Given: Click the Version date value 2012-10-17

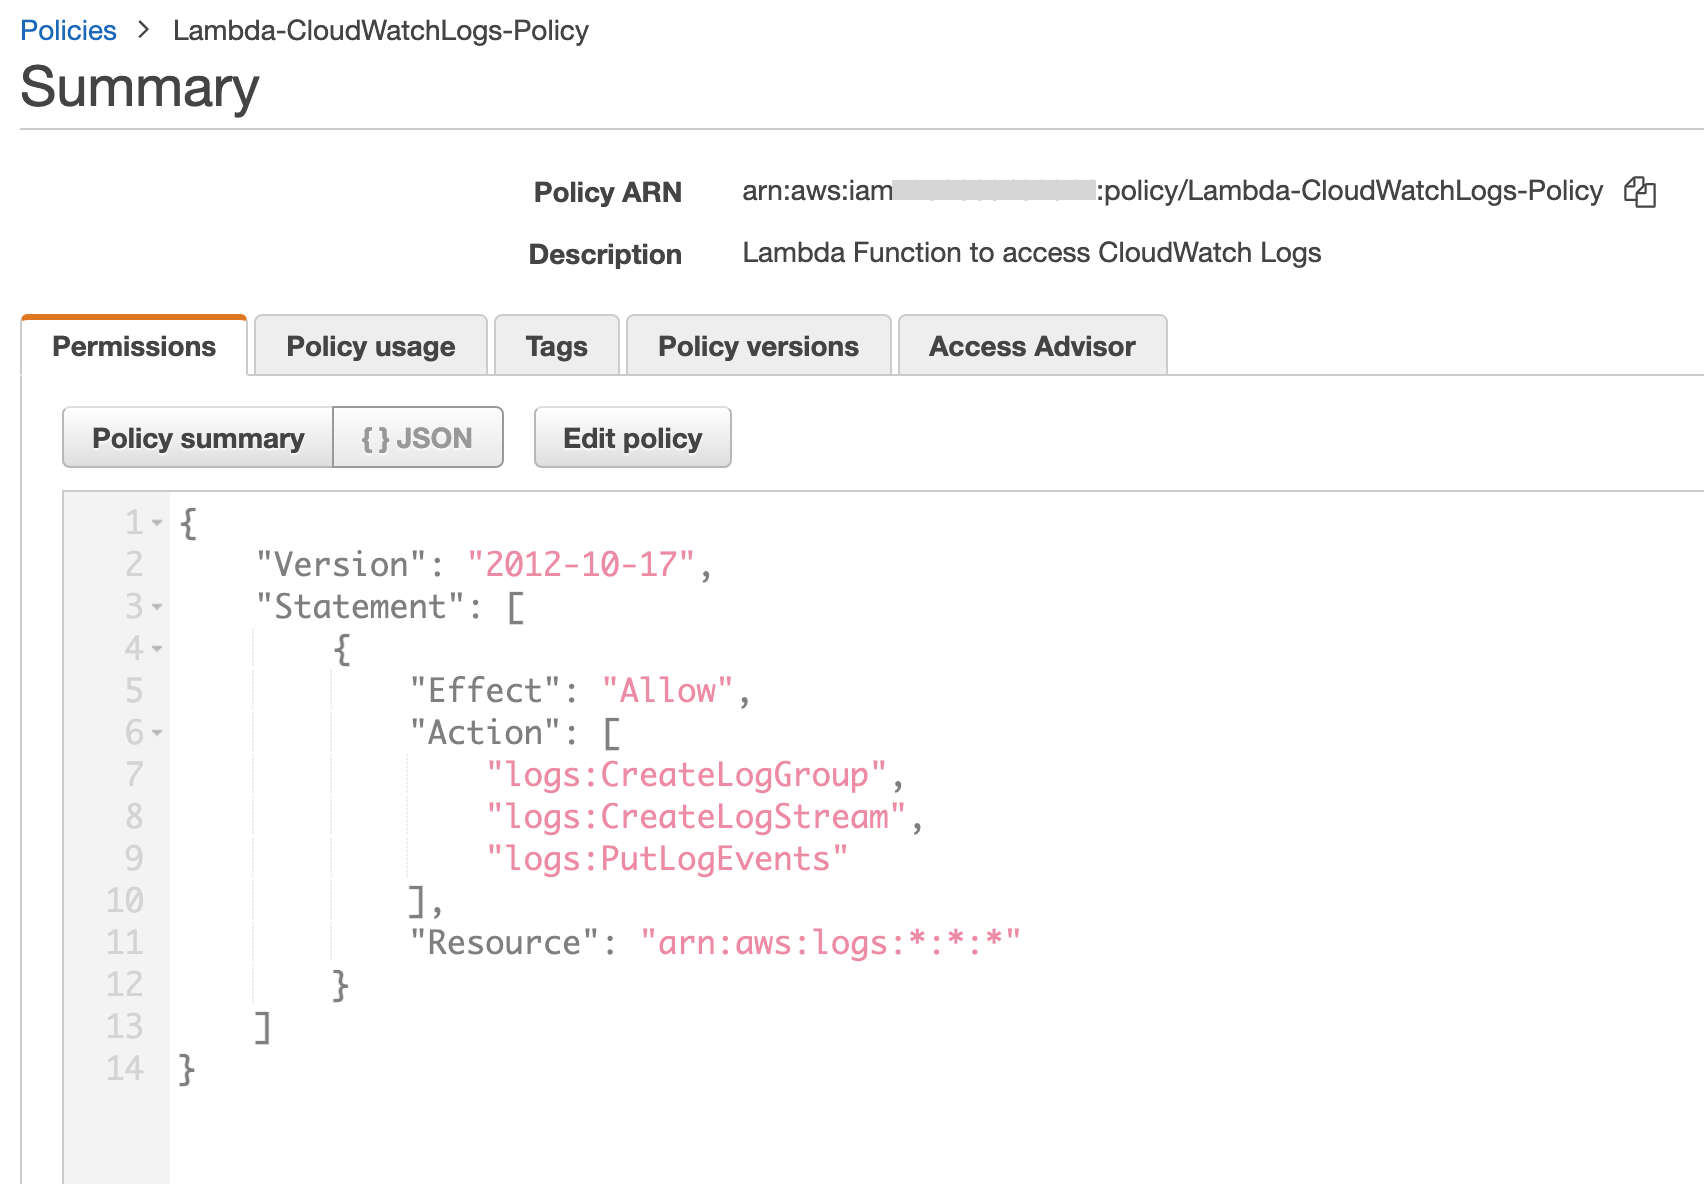Looking at the screenshot, I should 580,565.
